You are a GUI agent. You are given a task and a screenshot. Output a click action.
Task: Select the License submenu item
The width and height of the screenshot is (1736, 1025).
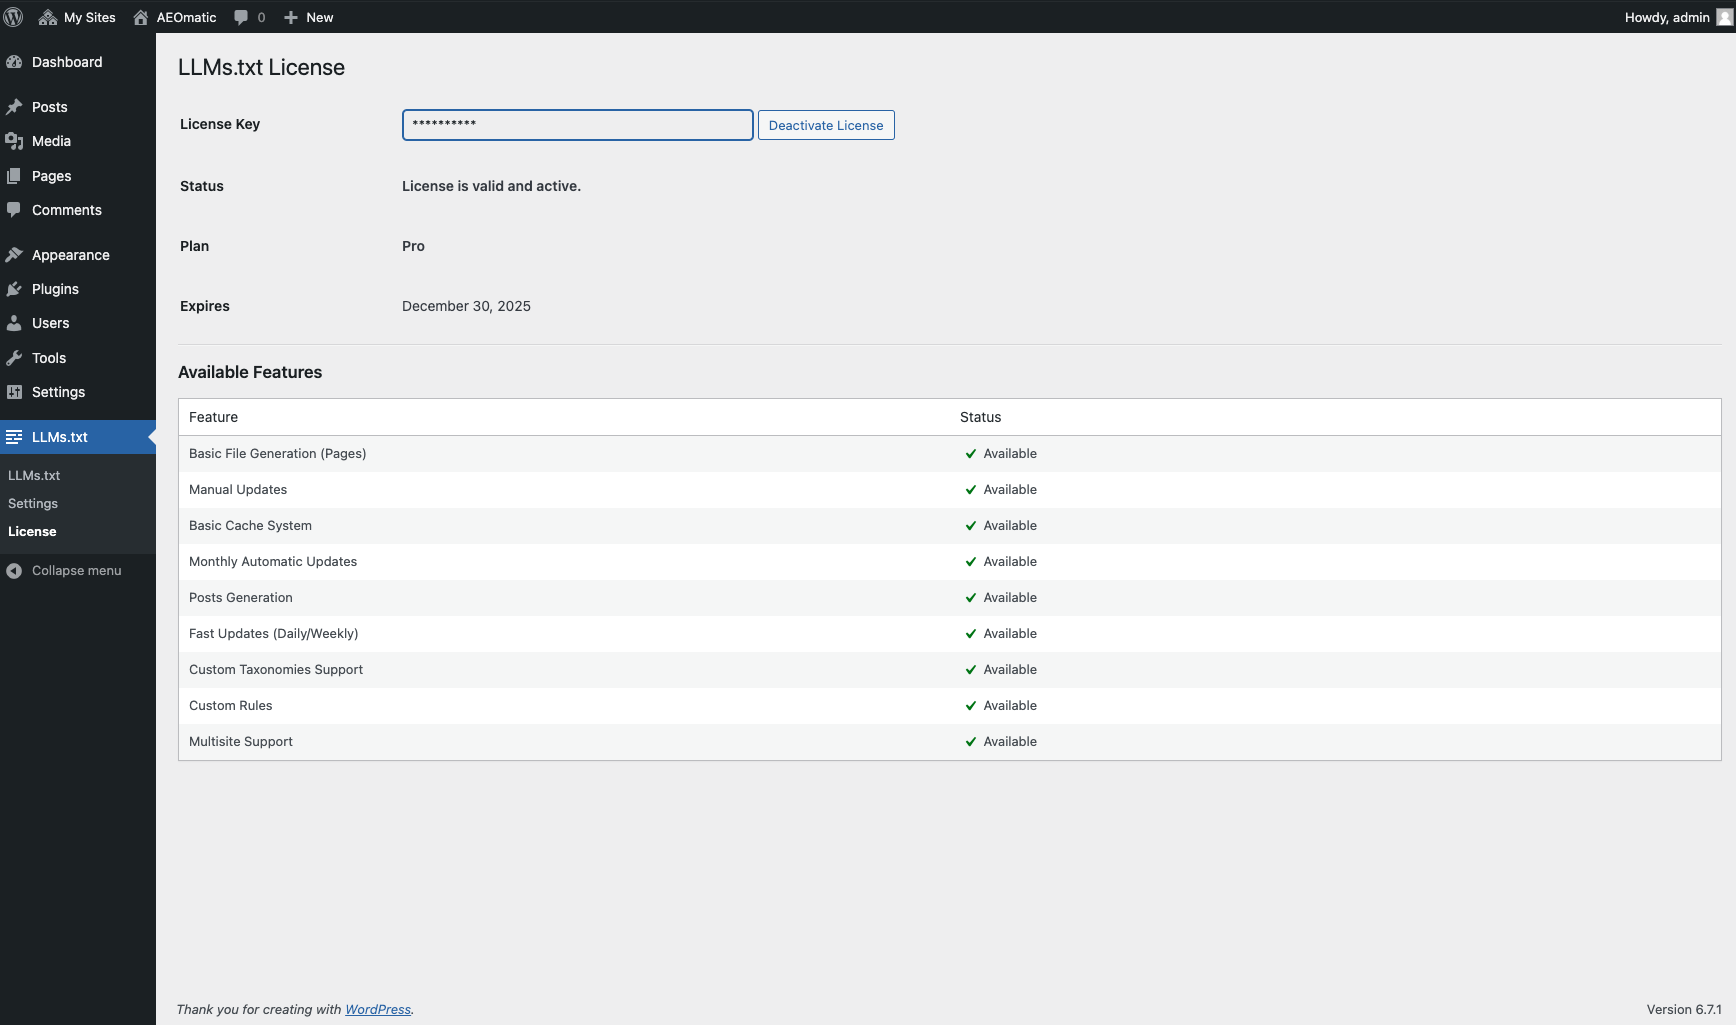click(x=32, y=532)
